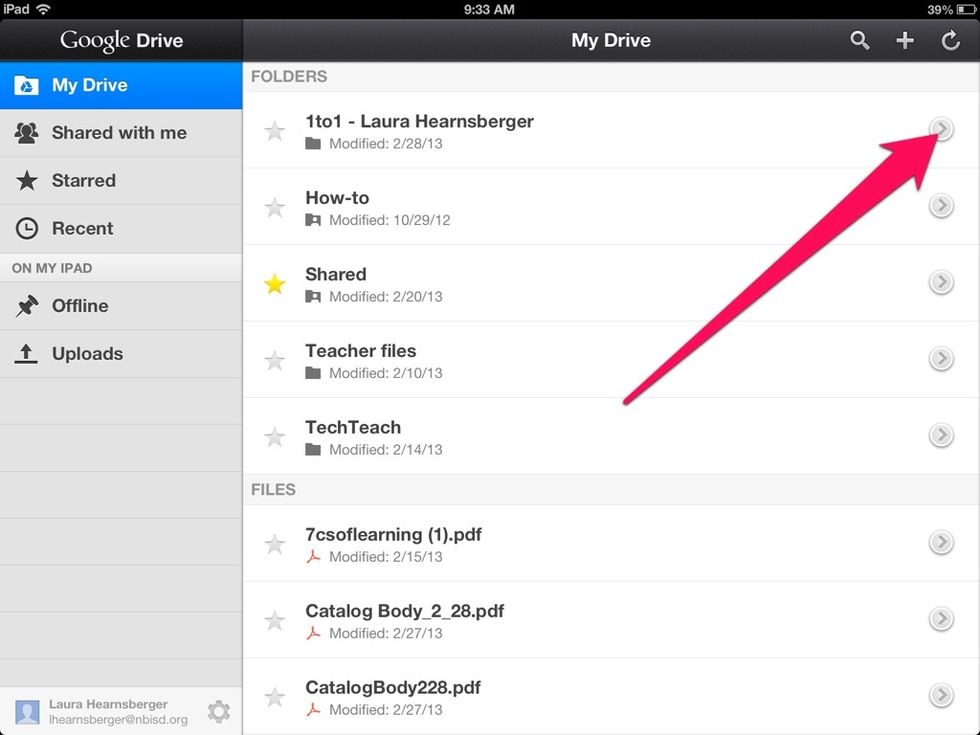Image resolution: width=980 pixels, height=735 pixels.
Task: Click 'Modified: 10/29/12' text
Action: point(389,220)
